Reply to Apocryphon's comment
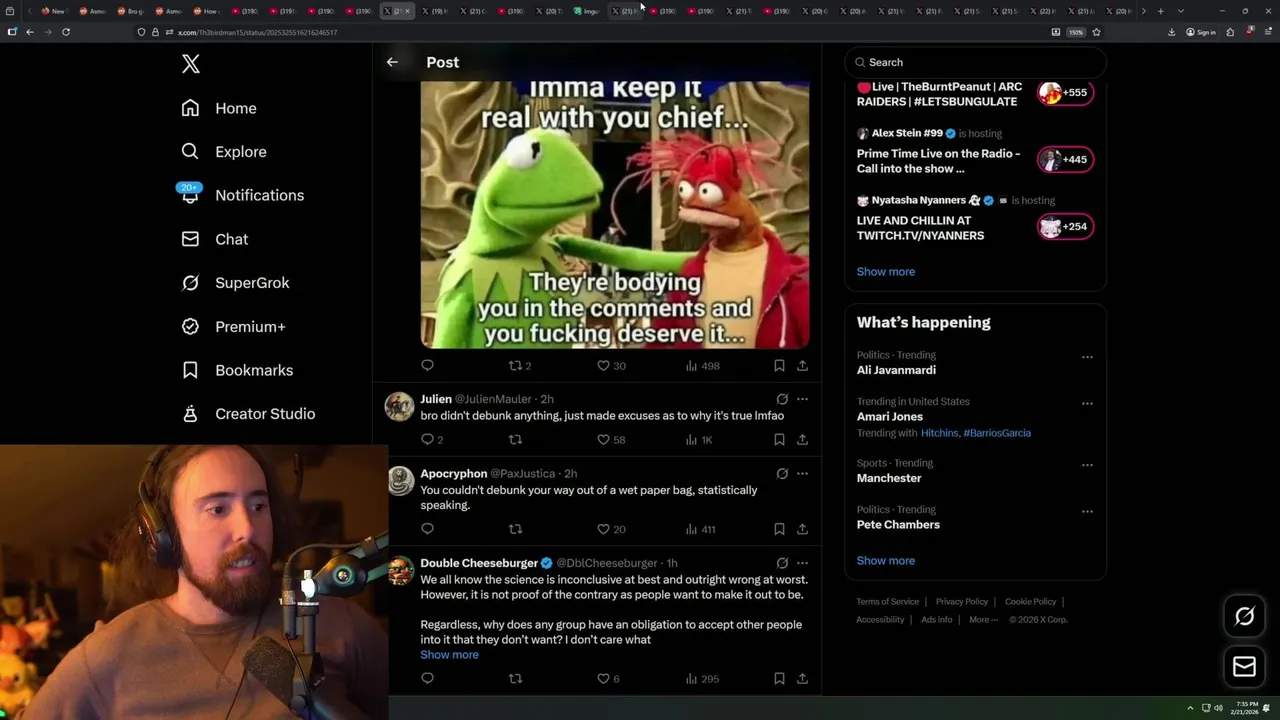This screenshot has width=1280, height=720. pos(427,529)
